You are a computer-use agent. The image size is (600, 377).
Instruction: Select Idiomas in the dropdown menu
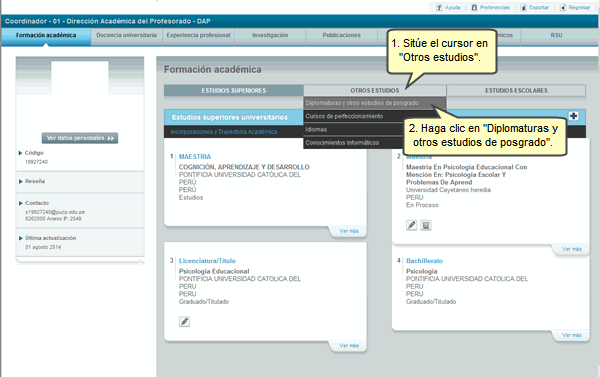pyautogui.click(x=354, y=129)
